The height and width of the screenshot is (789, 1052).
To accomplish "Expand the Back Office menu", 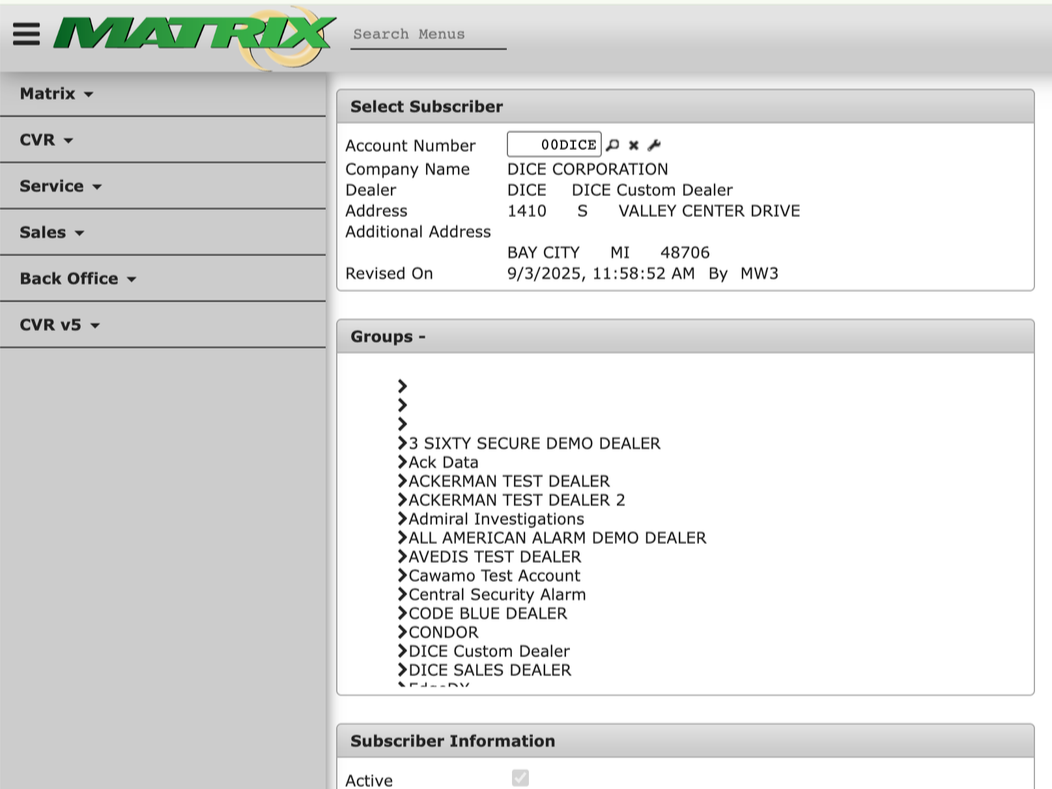I will (x=163, y=279).
